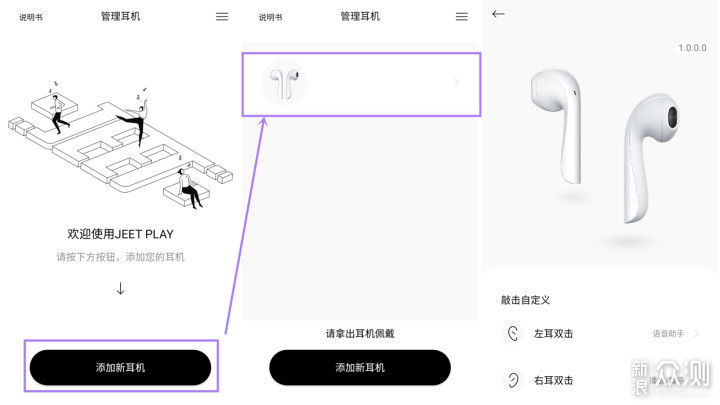Select the 右耳双击 row
Image resolution: width=720 pixels, height=405 pixels.
click(601, 380)
